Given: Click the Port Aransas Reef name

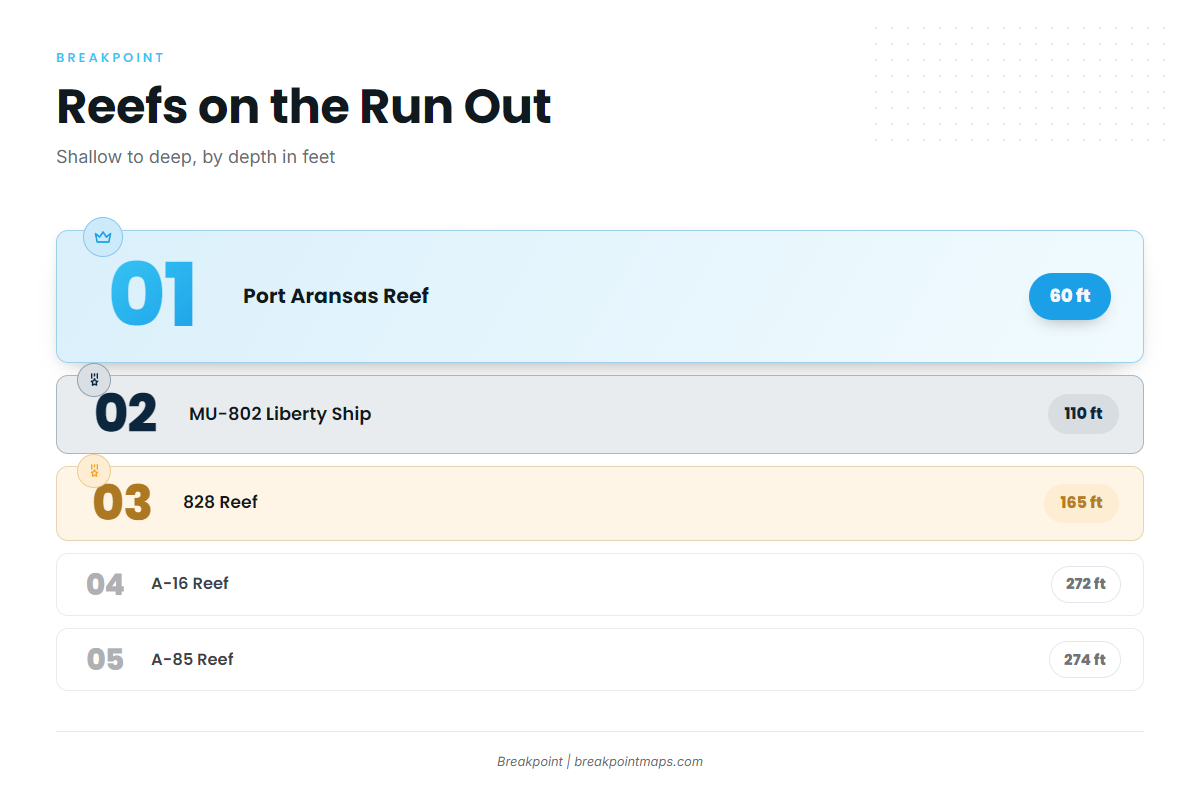Looking at the screenshot, I should tap(336, 296).
